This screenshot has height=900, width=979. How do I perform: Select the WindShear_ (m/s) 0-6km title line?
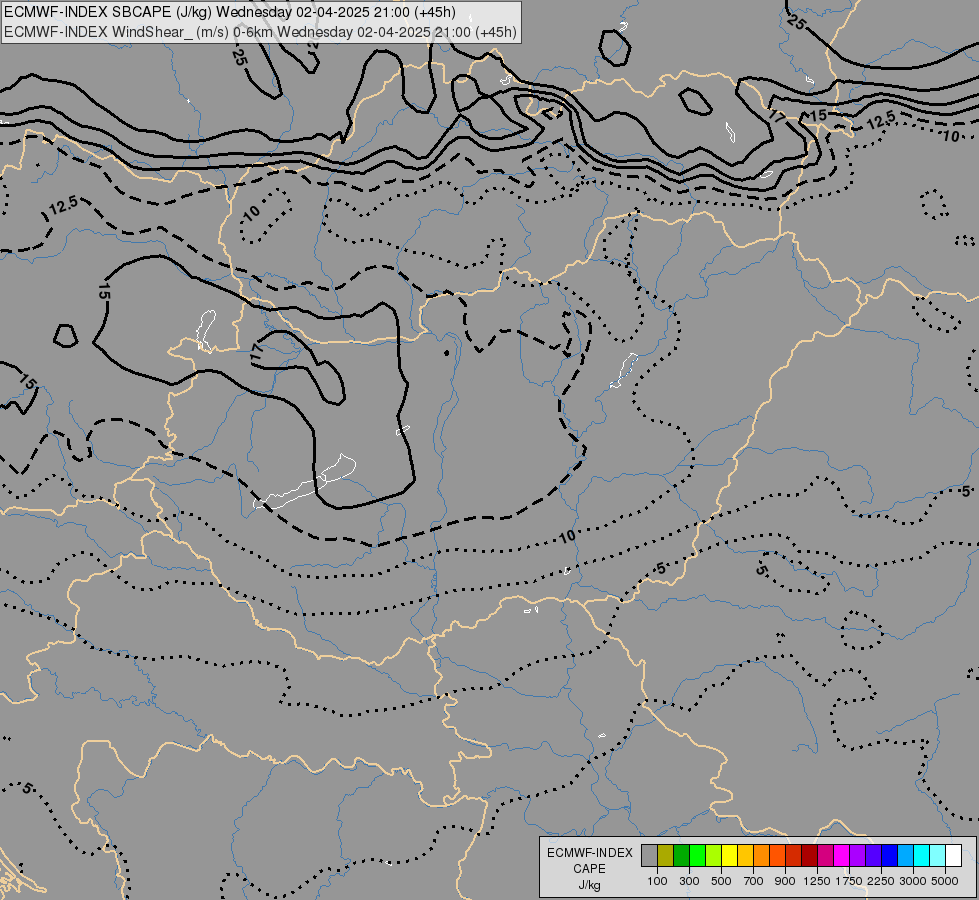tap(260, 31)
